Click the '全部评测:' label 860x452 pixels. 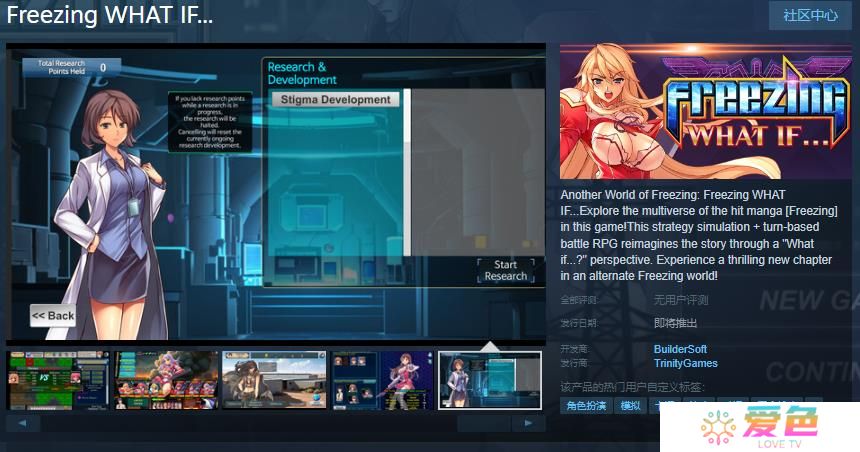click(579, 300)
